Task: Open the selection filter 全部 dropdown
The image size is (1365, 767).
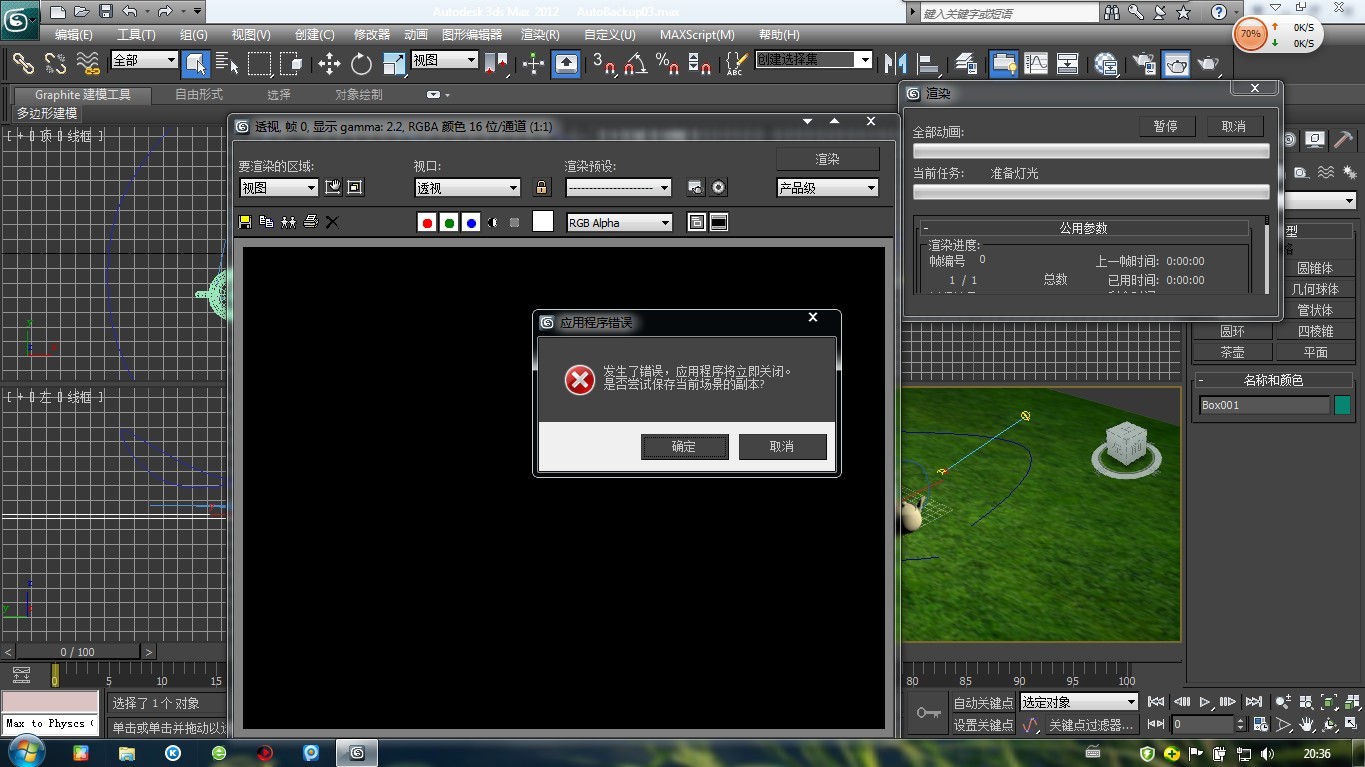Action: click(x=144, y=60)
